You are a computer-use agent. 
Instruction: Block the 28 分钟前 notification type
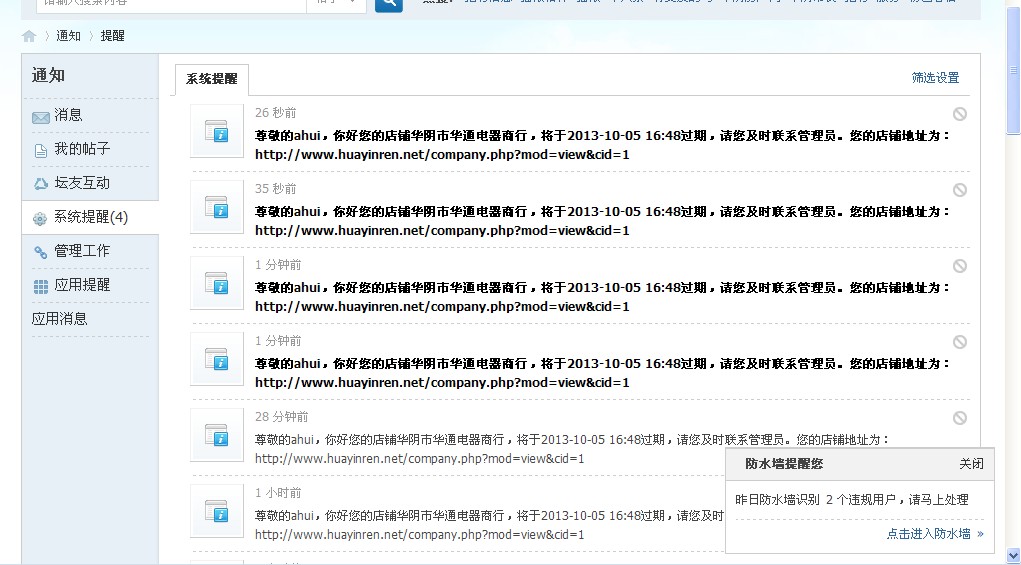(x=960, y=418)
